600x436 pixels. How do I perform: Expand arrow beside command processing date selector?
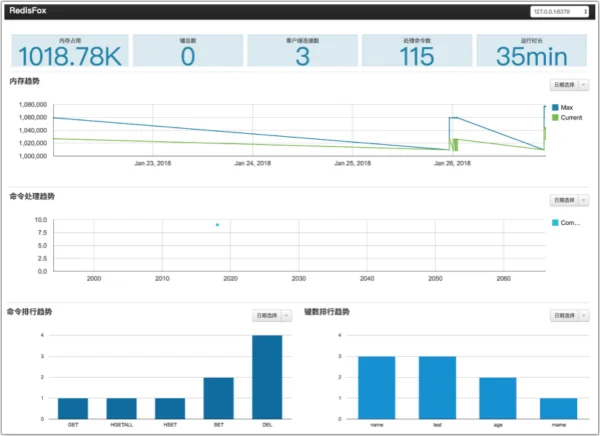point(584,200)
